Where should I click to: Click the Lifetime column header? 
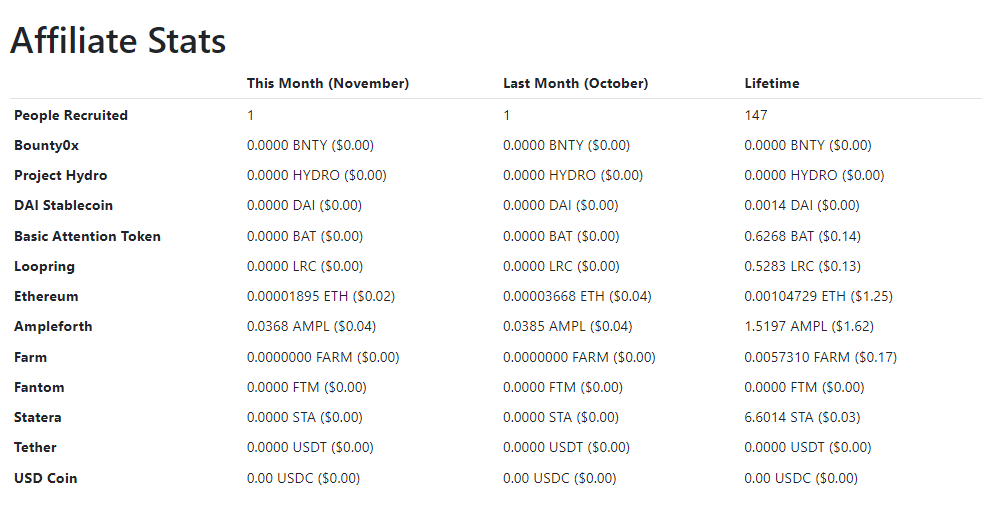click(772, 84)
